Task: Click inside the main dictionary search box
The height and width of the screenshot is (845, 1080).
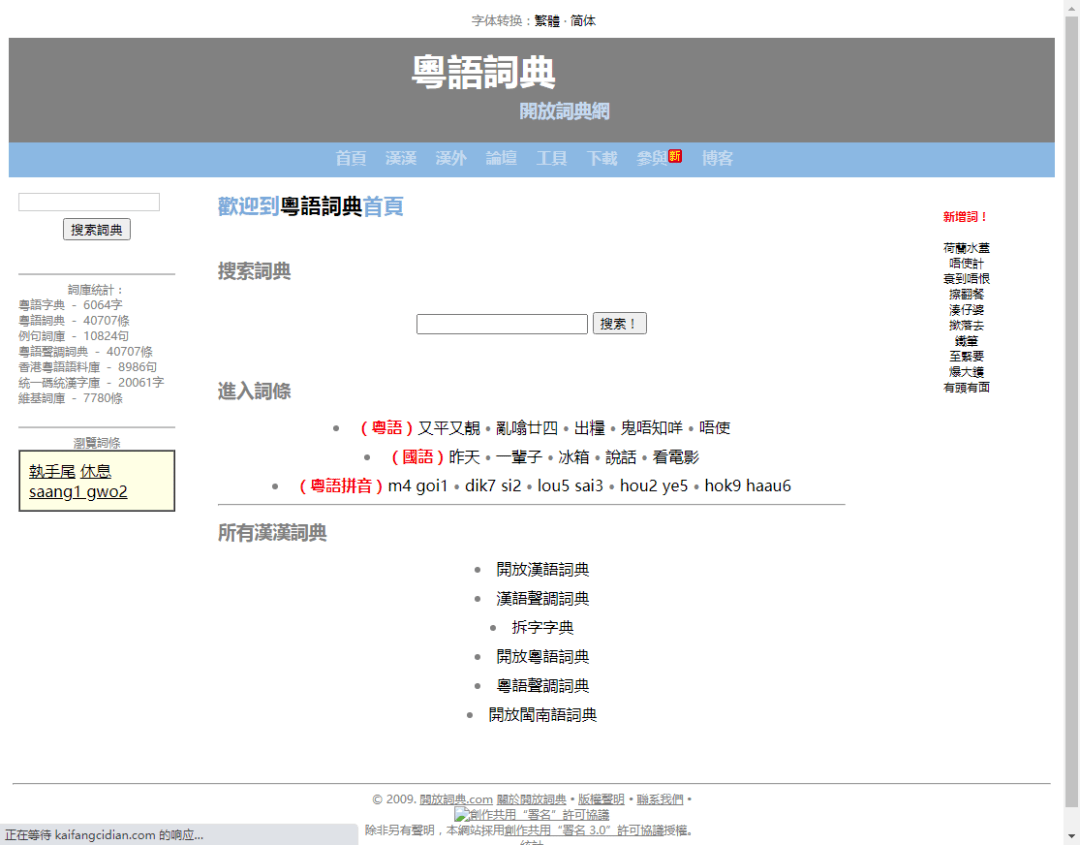Action: click(501, 323)
